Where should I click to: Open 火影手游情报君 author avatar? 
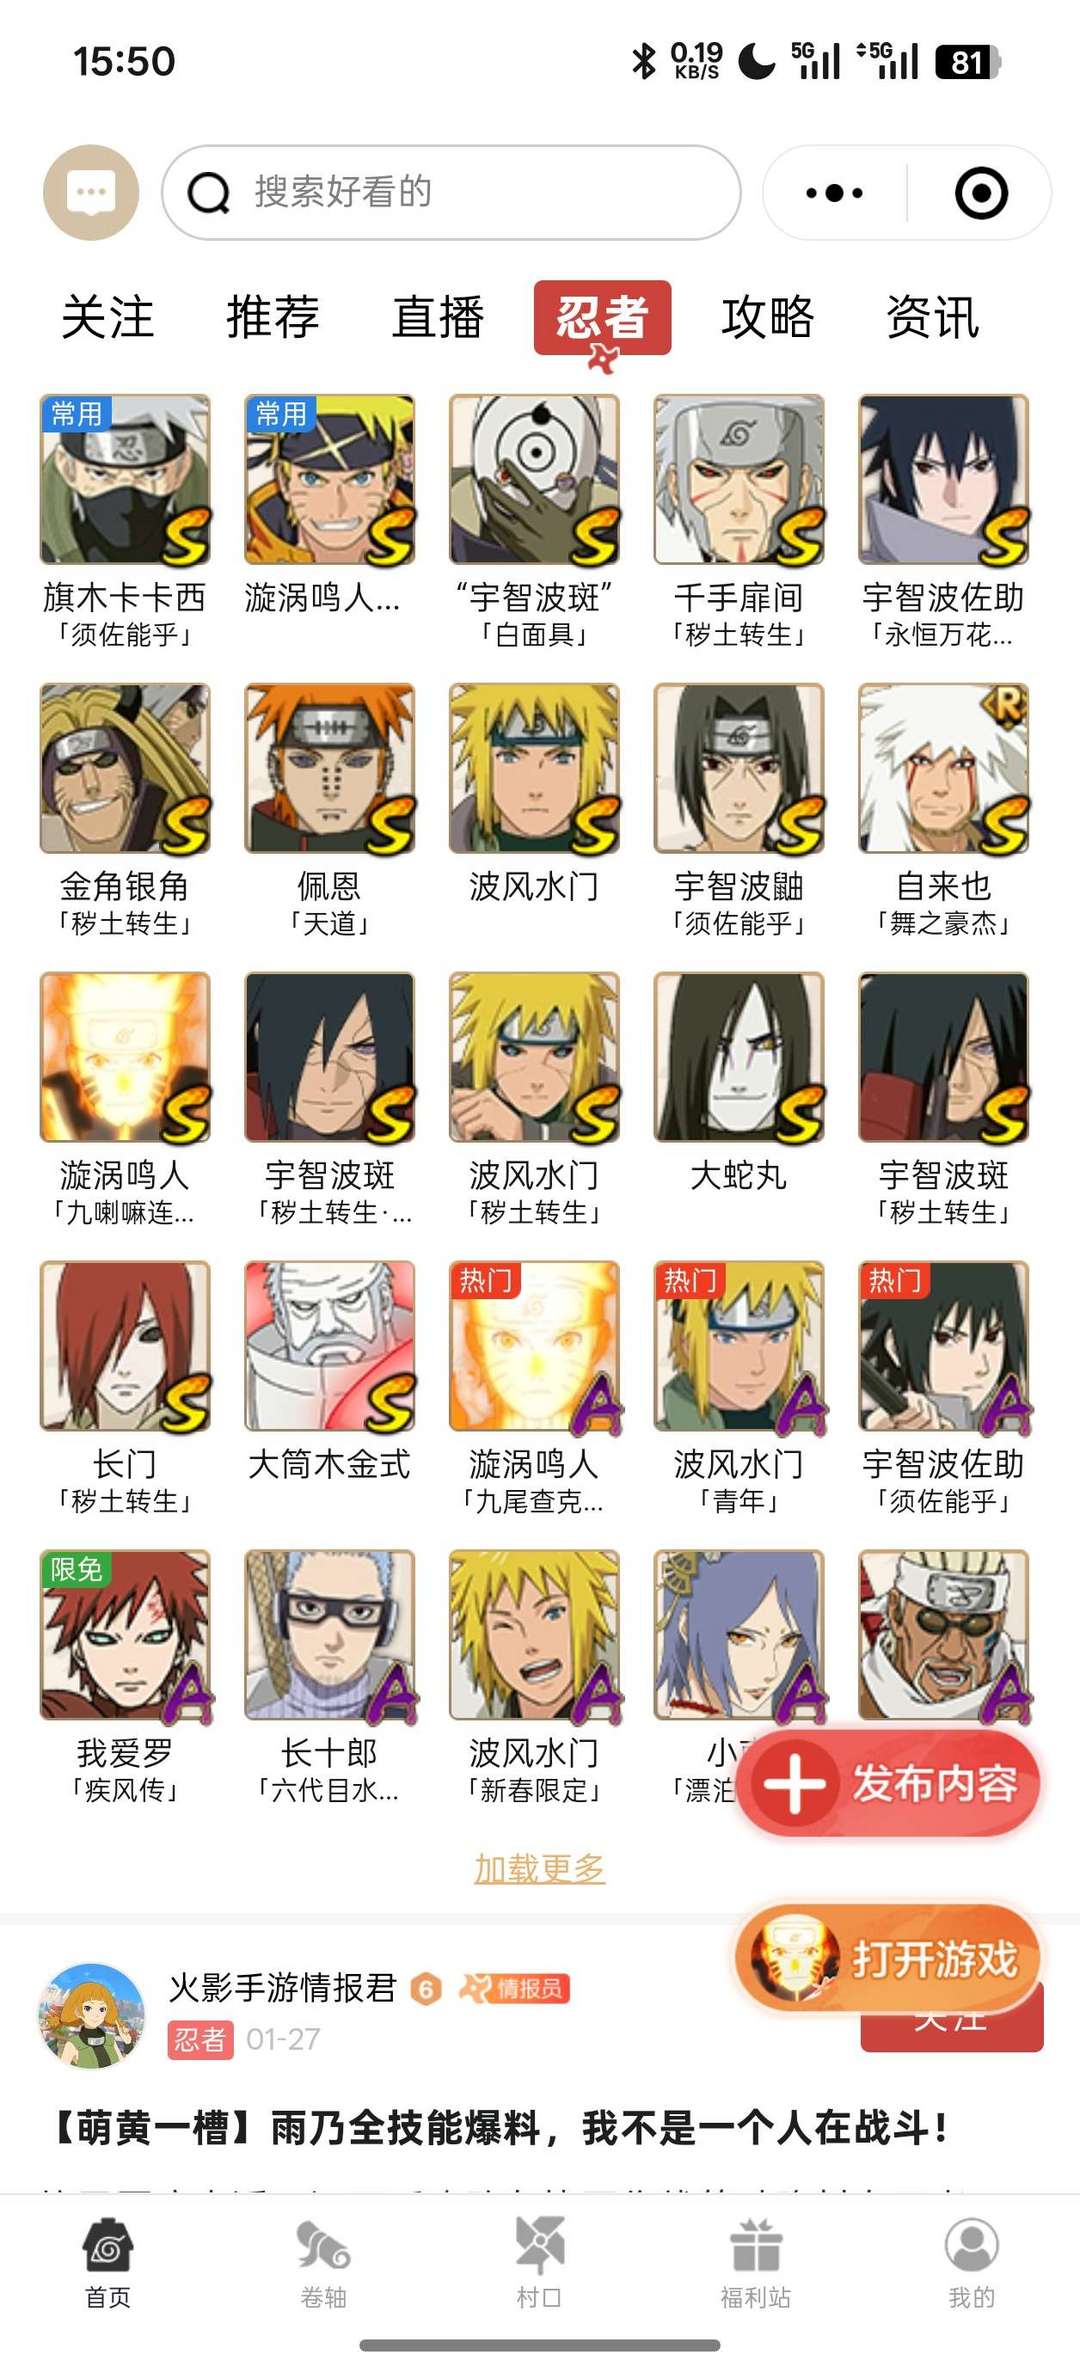click(x=92, y=2014)
